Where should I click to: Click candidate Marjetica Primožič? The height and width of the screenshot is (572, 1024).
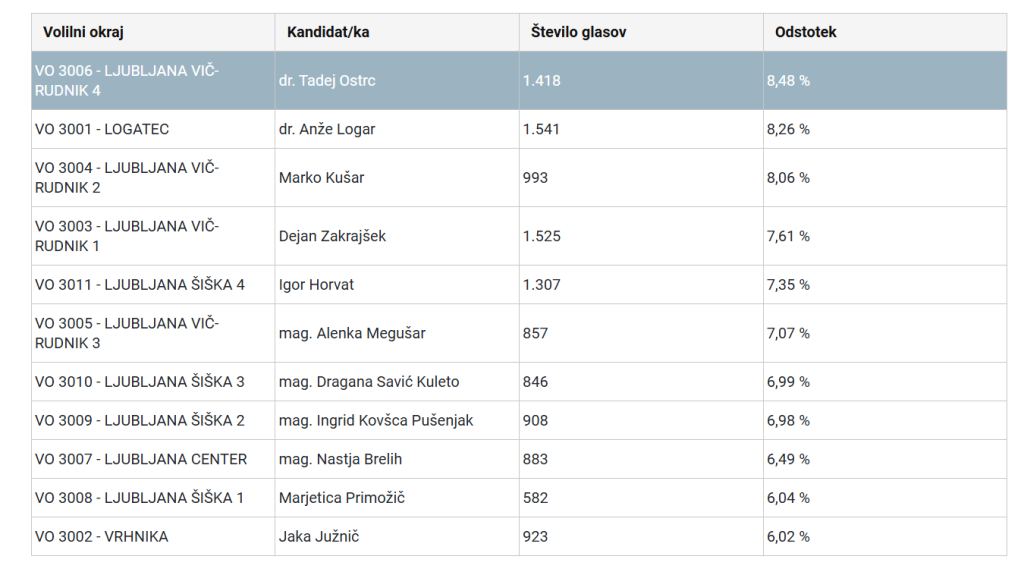[341, 498]
